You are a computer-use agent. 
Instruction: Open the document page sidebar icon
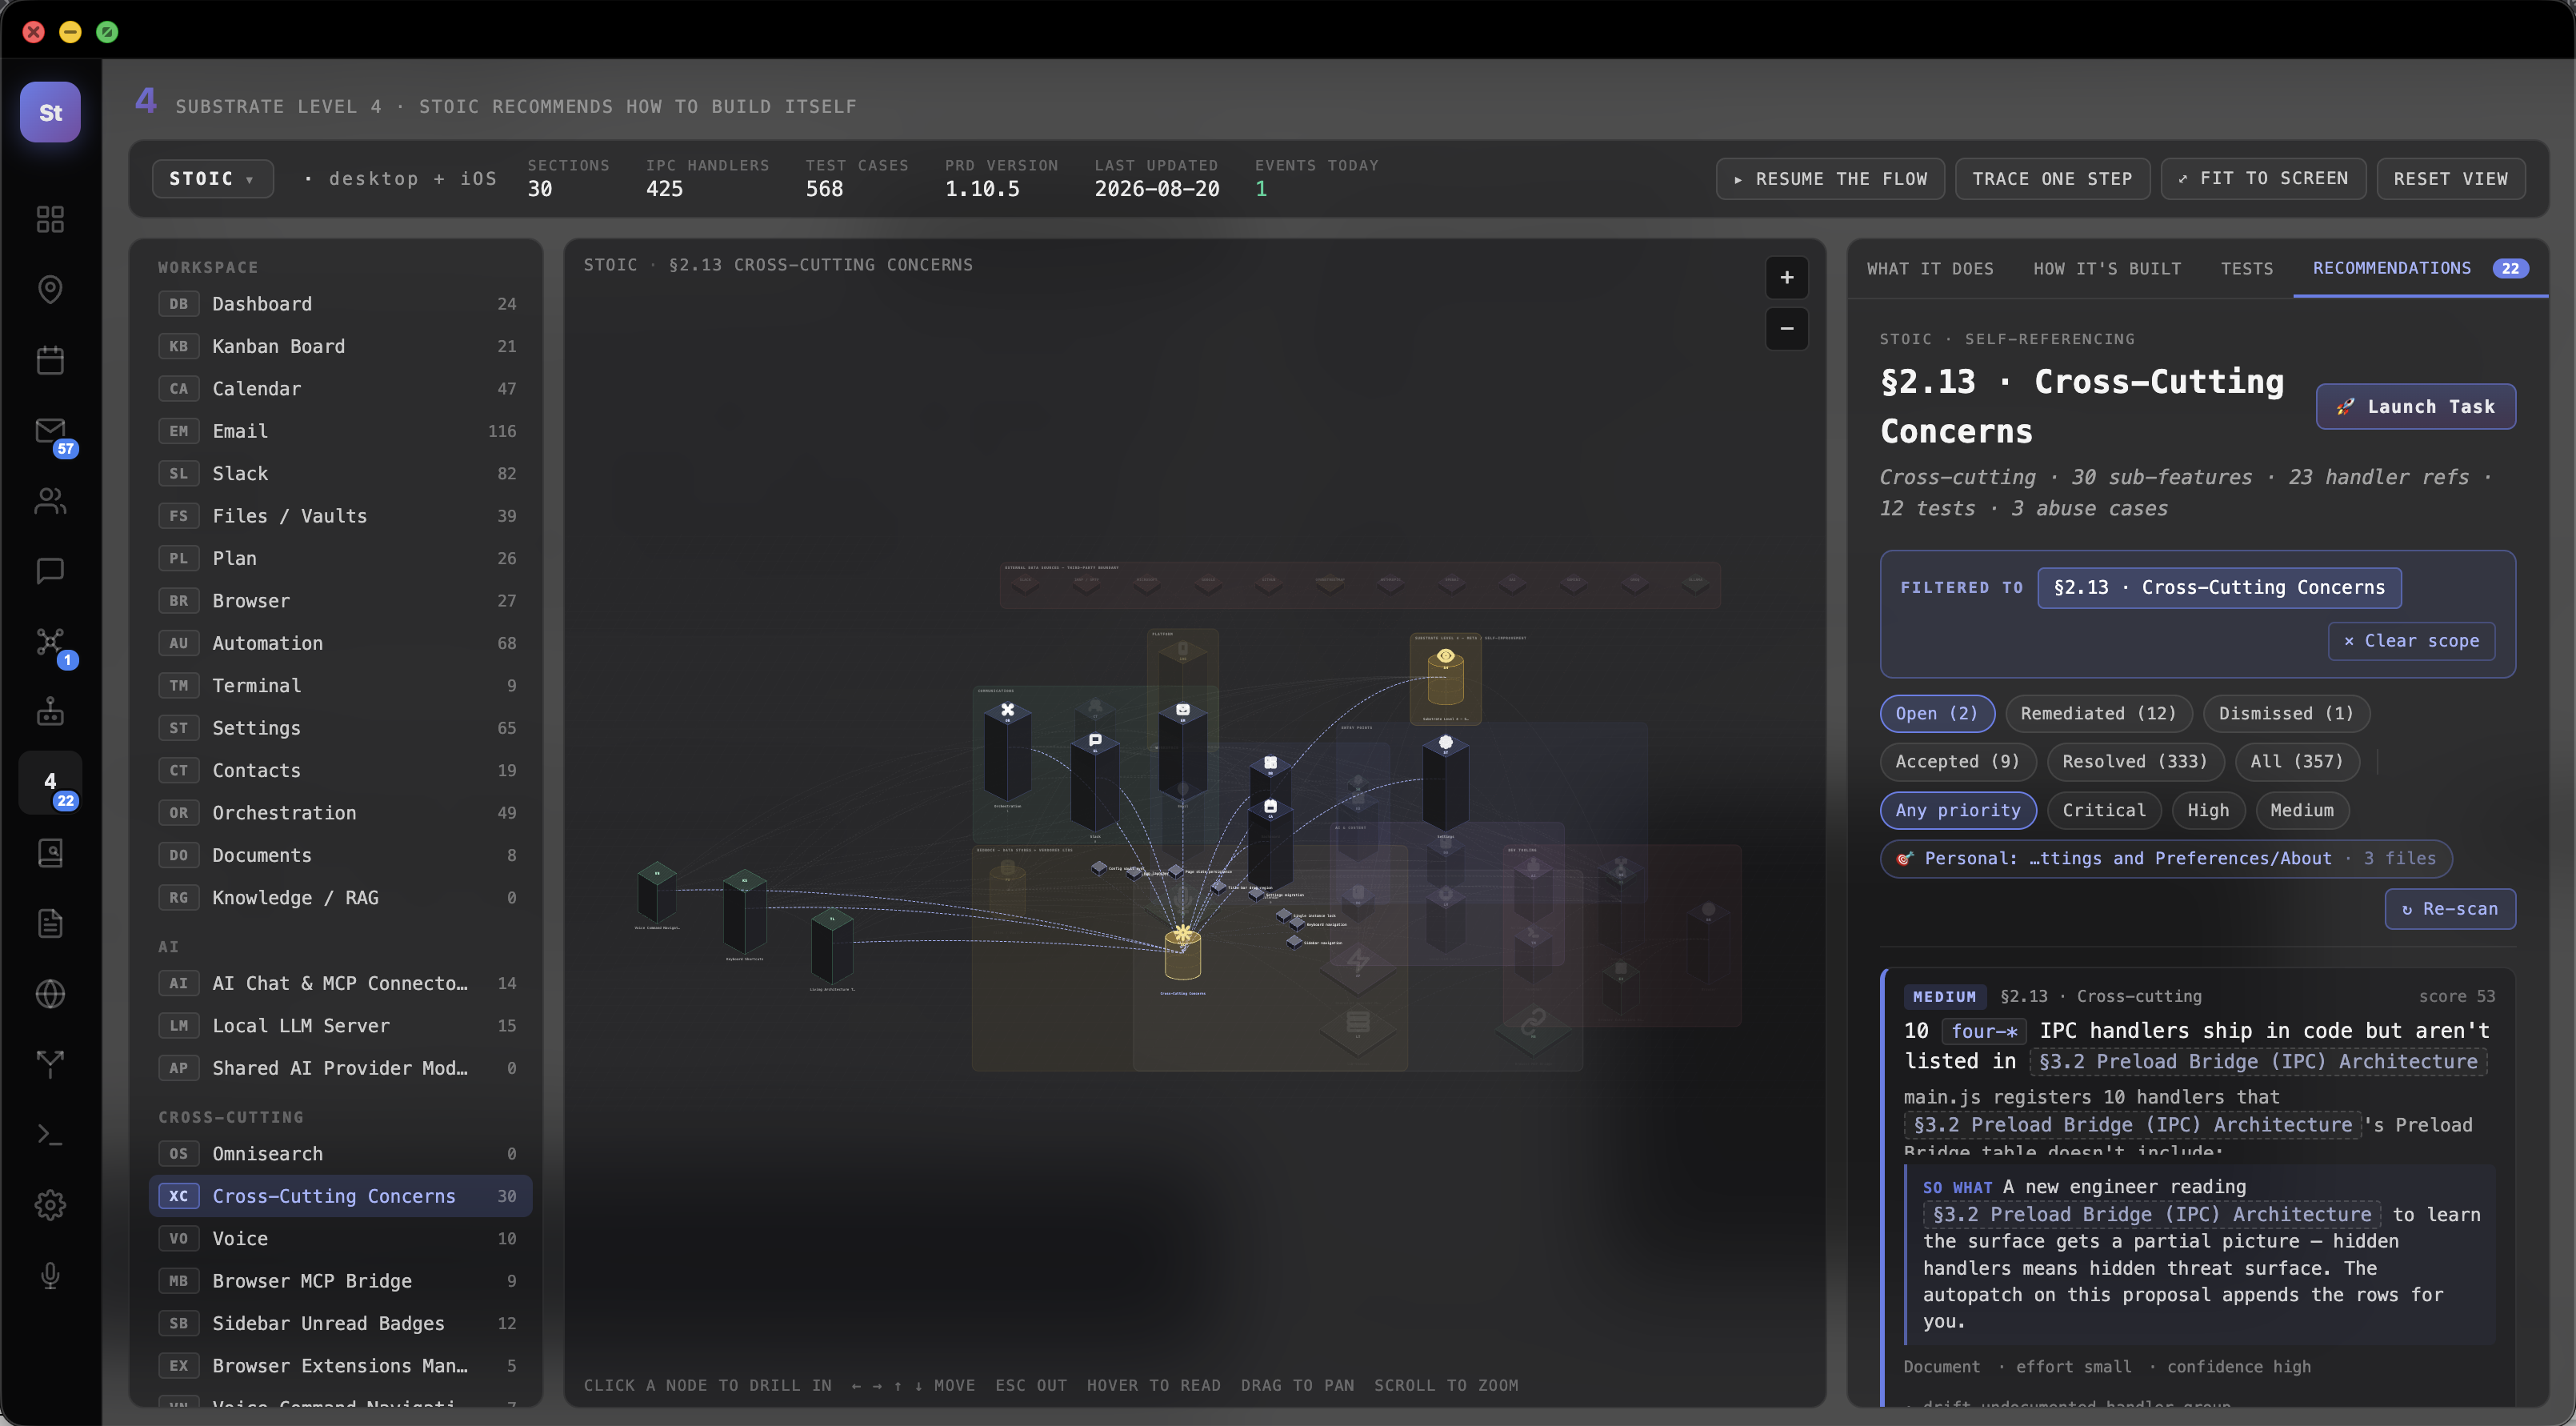click(50, 923)
